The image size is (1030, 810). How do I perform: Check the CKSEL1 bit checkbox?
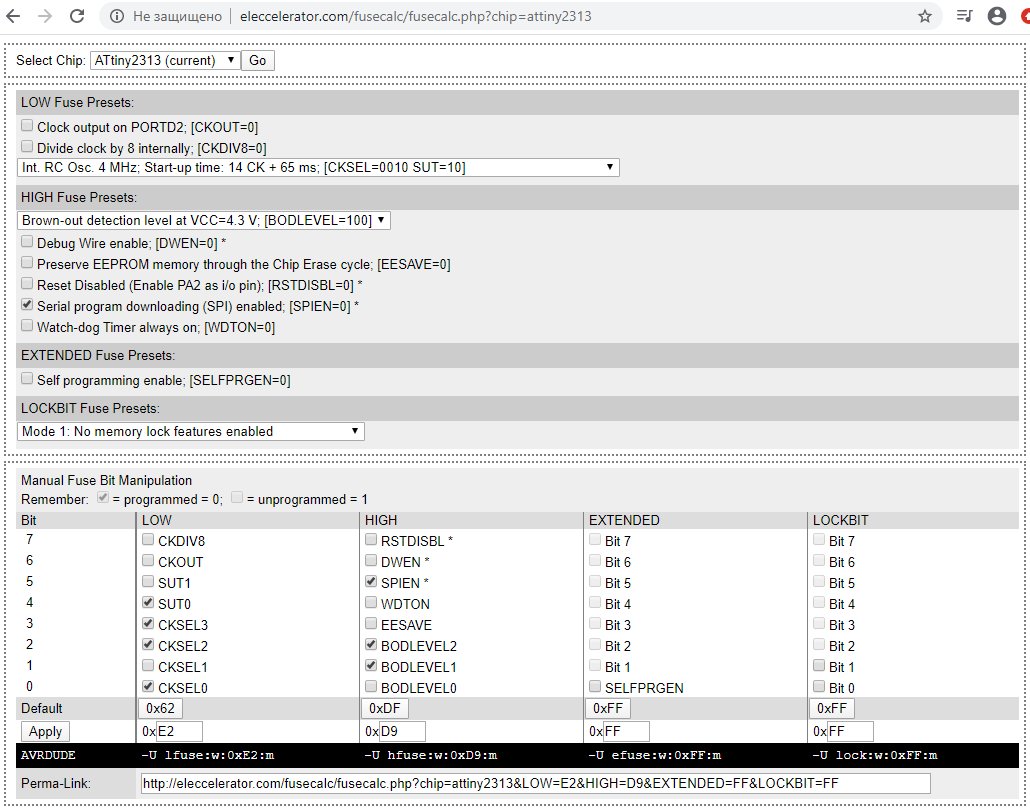[x=148, y=665]
